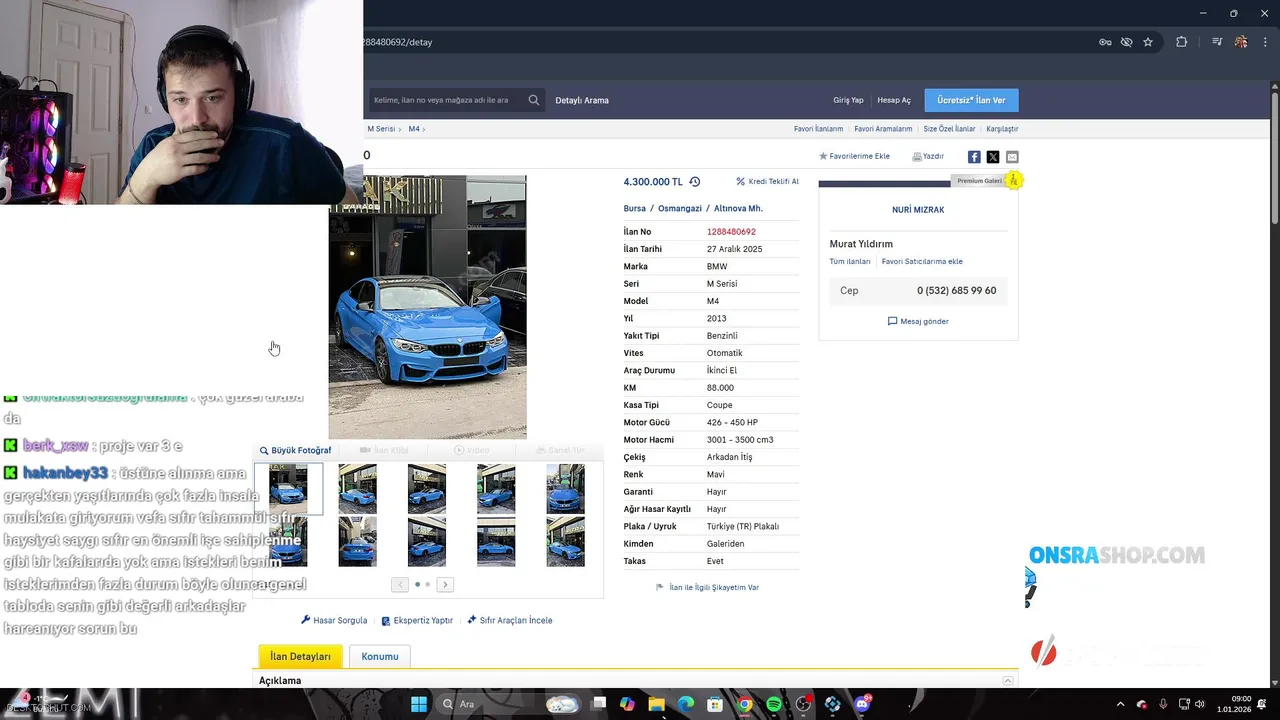1280x720 pixels.
Task: Click the Bursa location link
Action: (x=634, y=209)
